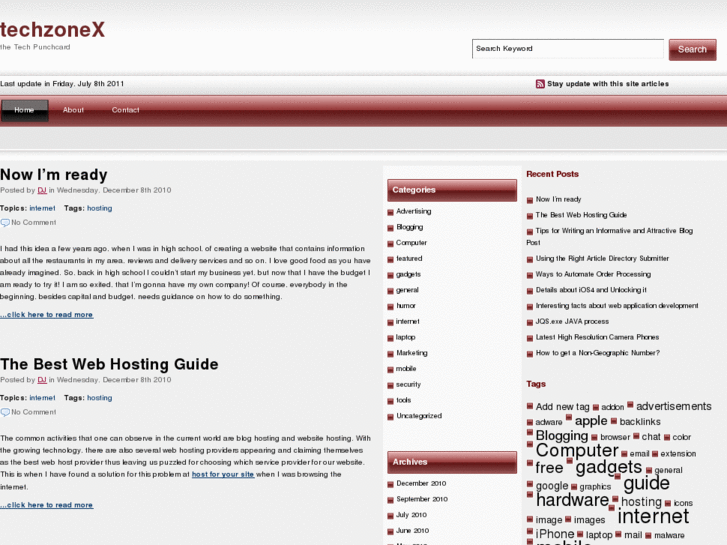
Task: Open recent post Now I'm ready
Action: tap(558, 199)
